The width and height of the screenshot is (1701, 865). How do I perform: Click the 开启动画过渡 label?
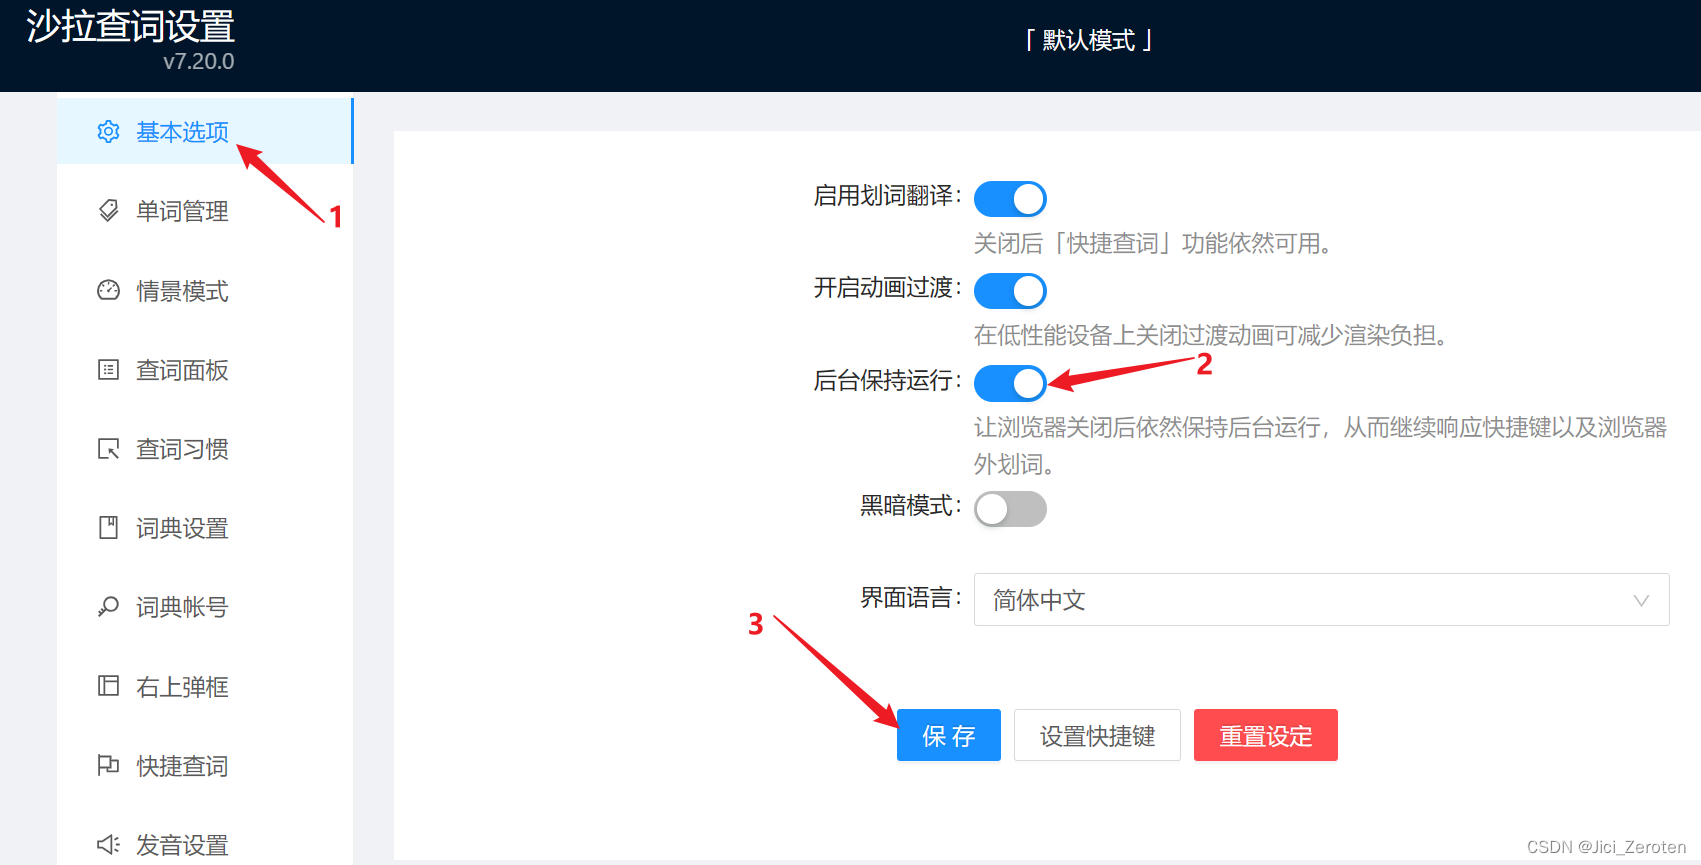point(887,288)
